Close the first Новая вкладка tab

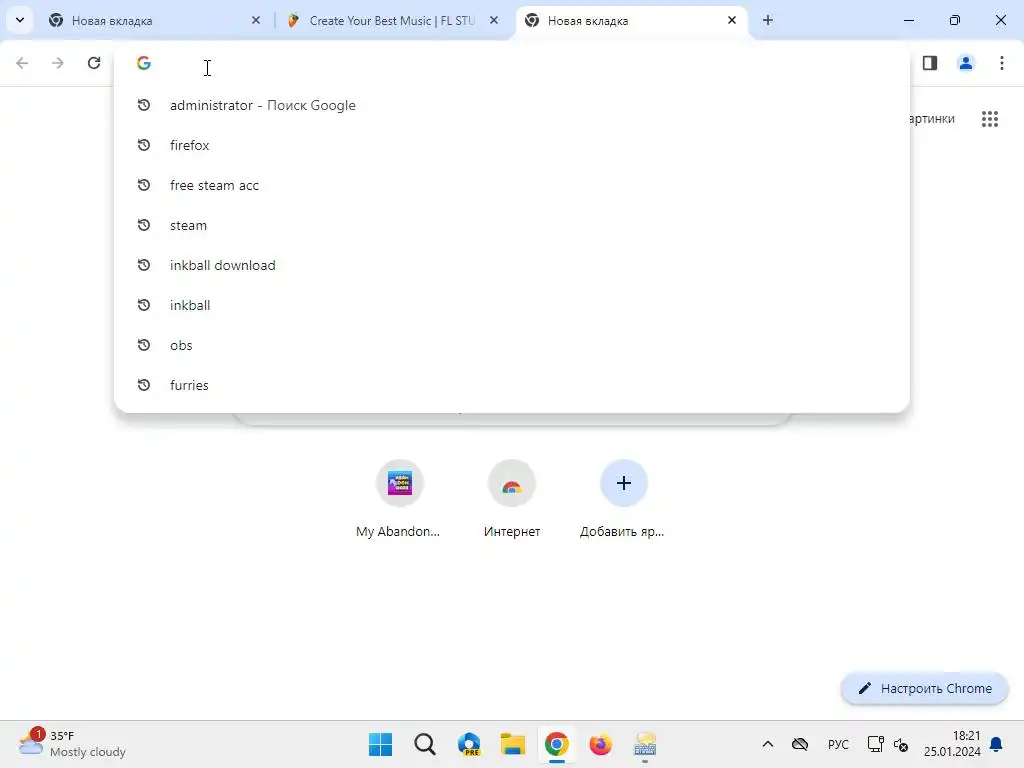coord(256,21)
